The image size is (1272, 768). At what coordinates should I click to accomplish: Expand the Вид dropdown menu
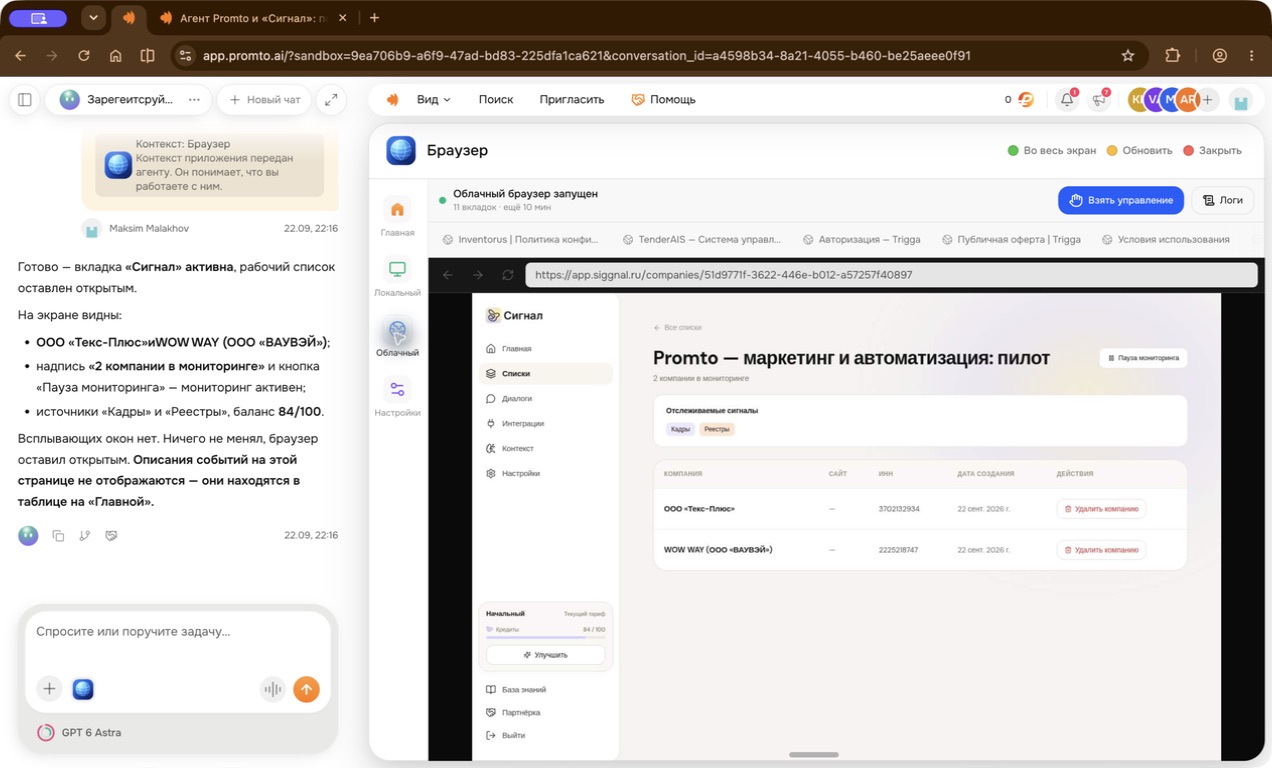click(433, 99)
